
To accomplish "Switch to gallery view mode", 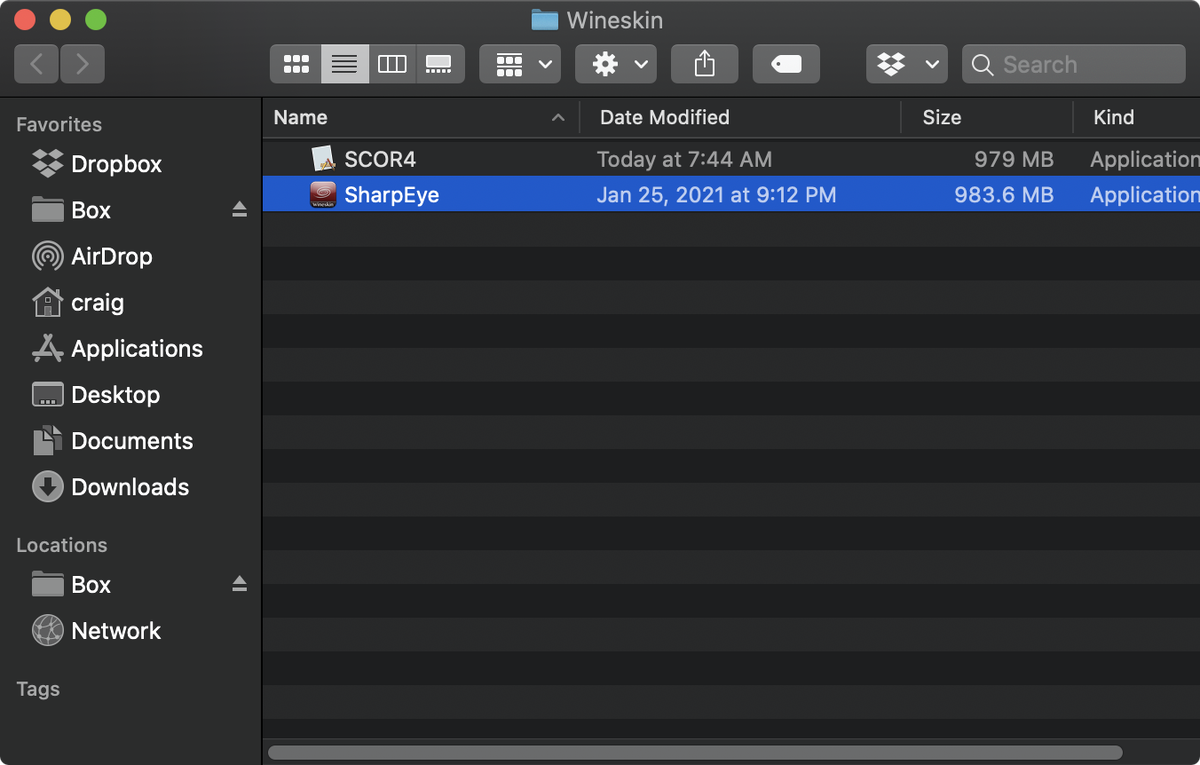I will 438,65.
